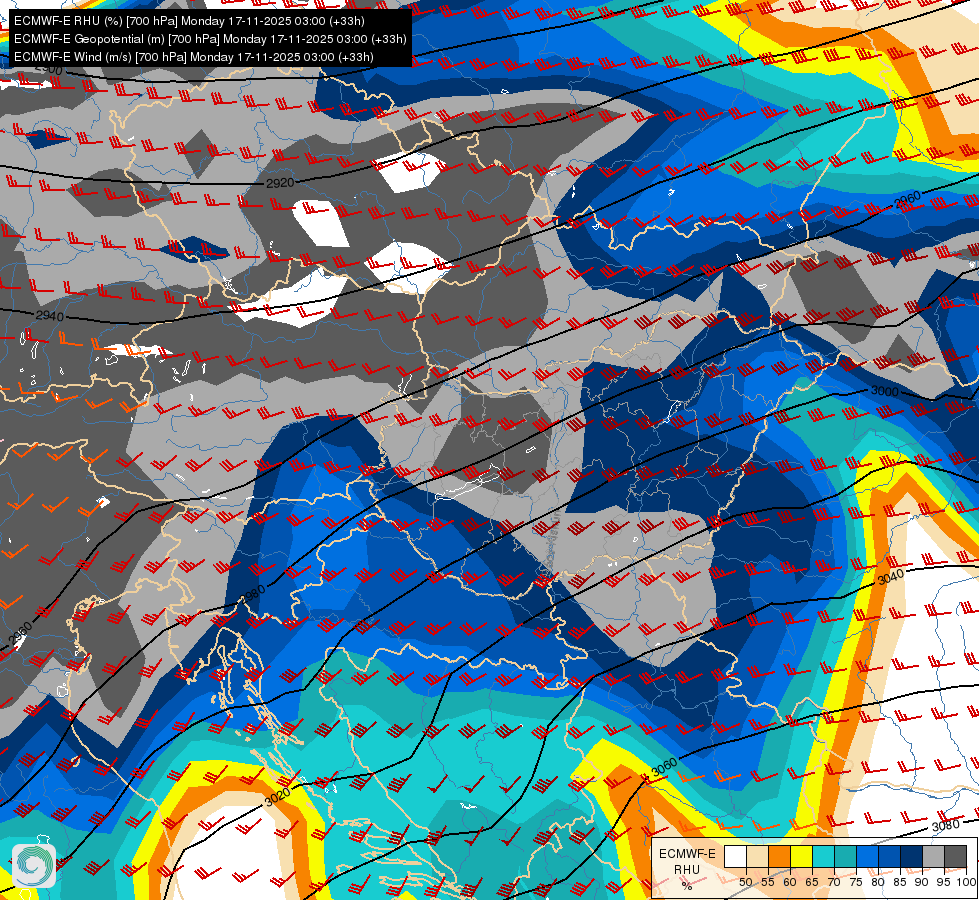Click the 2980 geopotential contour label
The width and height of the screenshot is (979, 900).
(254, 594)
